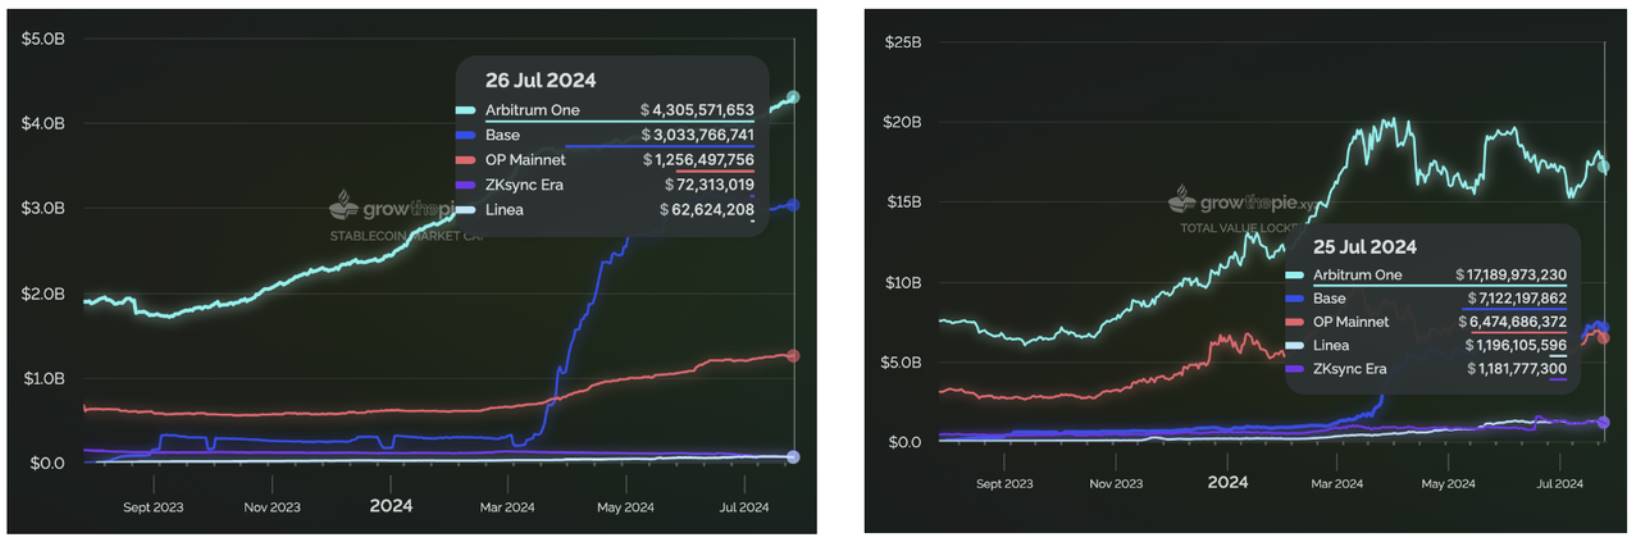This screenshot has height=540, width=1634.
Task: Click the Linea white swatch in right tooltip
Action: click(x=1295, y=346)
